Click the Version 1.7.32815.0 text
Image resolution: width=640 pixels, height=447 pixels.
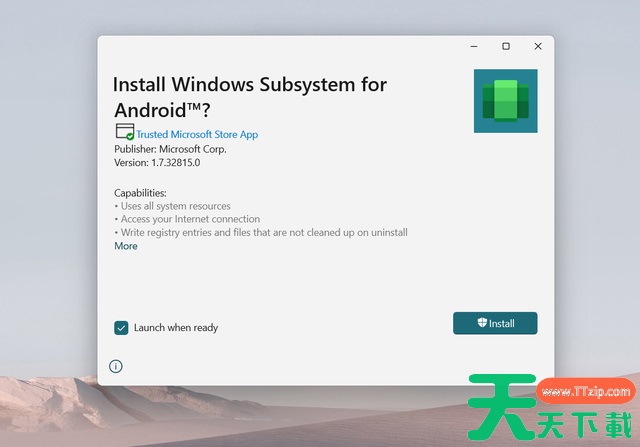coord(157,162)
